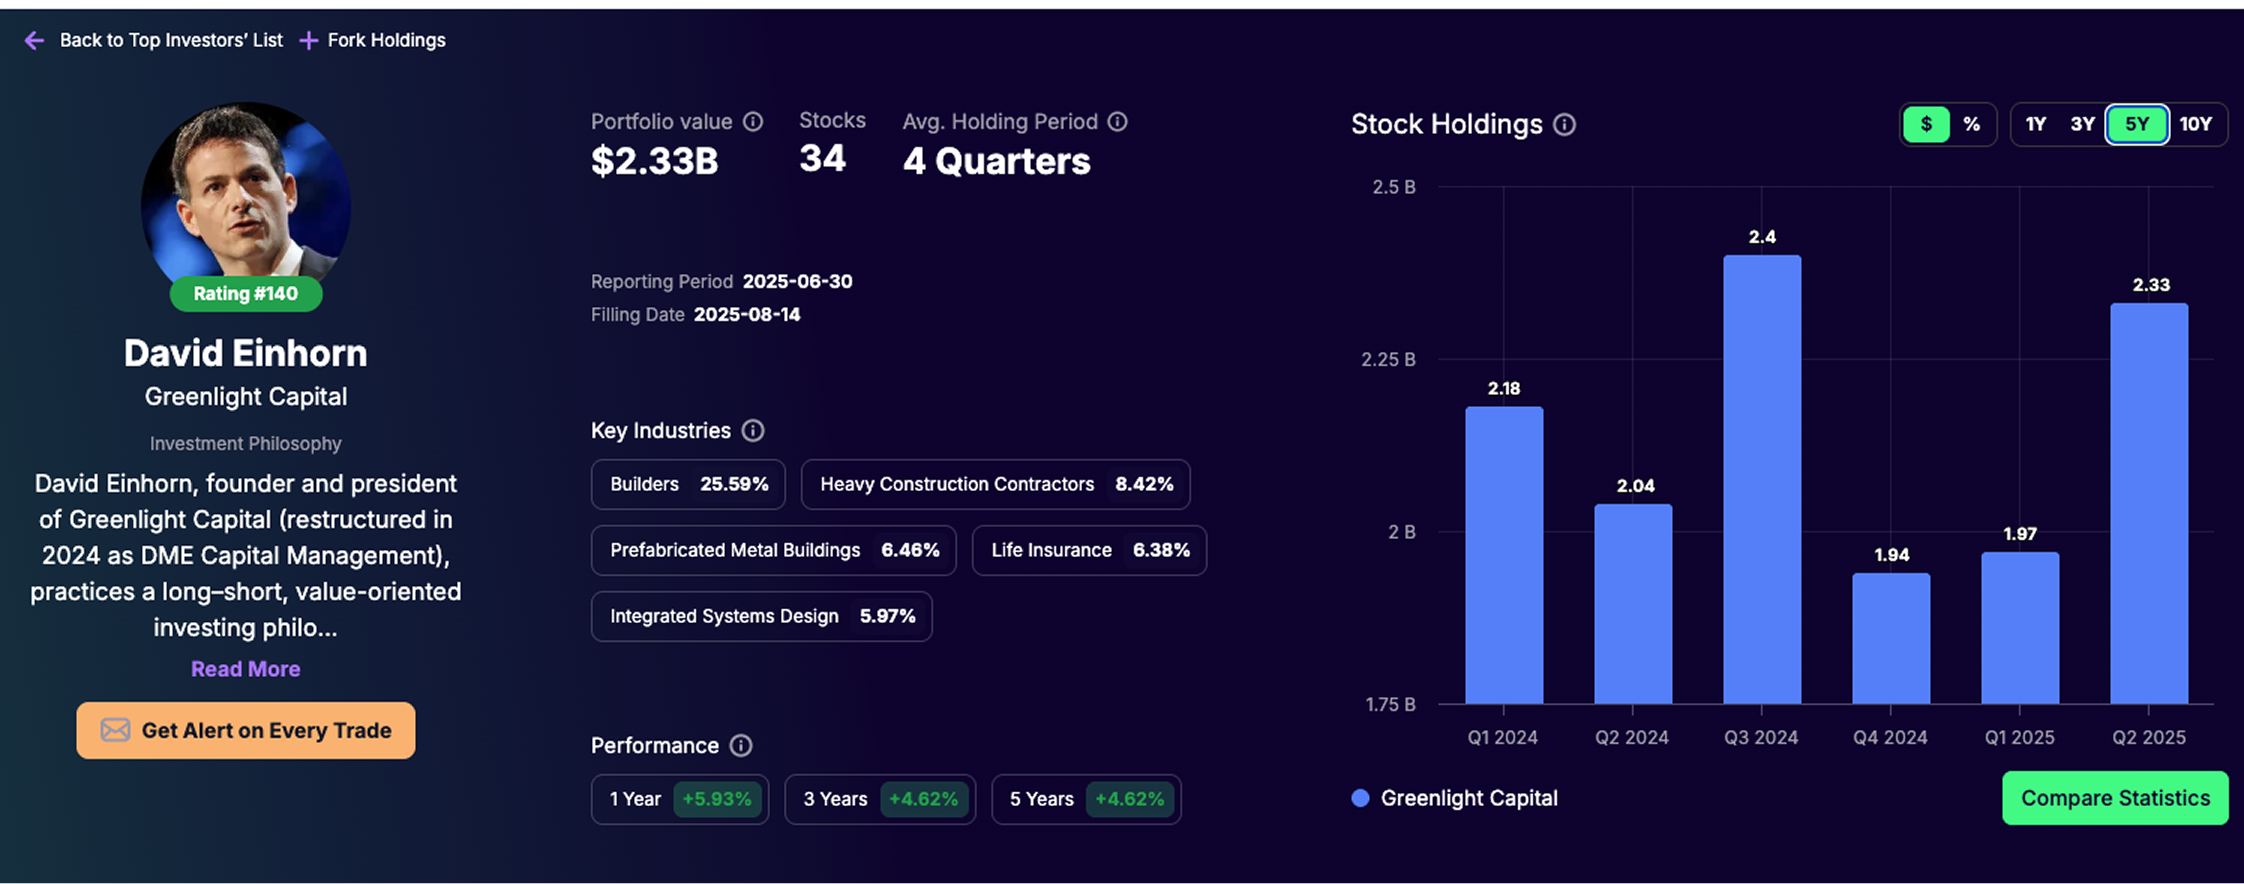2244x884 pixels.
Task: Select the 1Y time range
Action: pos(2036,124)
